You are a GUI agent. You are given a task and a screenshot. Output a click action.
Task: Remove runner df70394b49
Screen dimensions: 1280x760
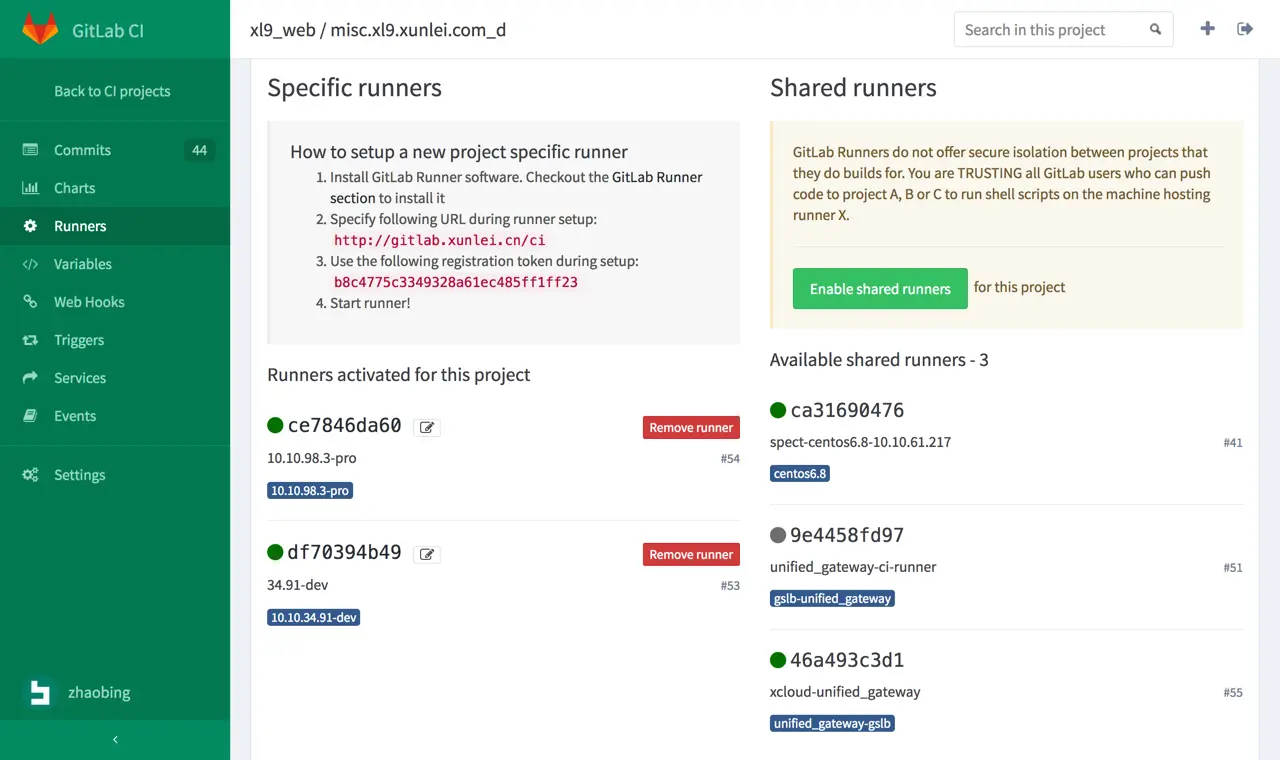691,555
